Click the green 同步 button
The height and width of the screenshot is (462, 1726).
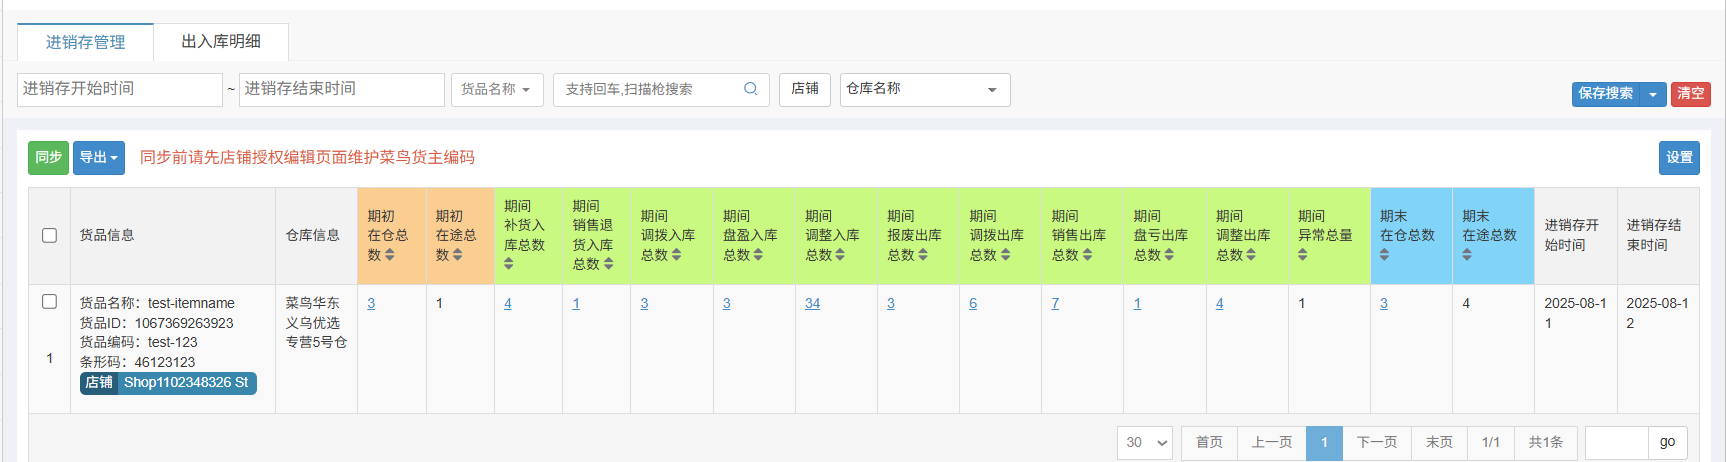click(48, 158)
